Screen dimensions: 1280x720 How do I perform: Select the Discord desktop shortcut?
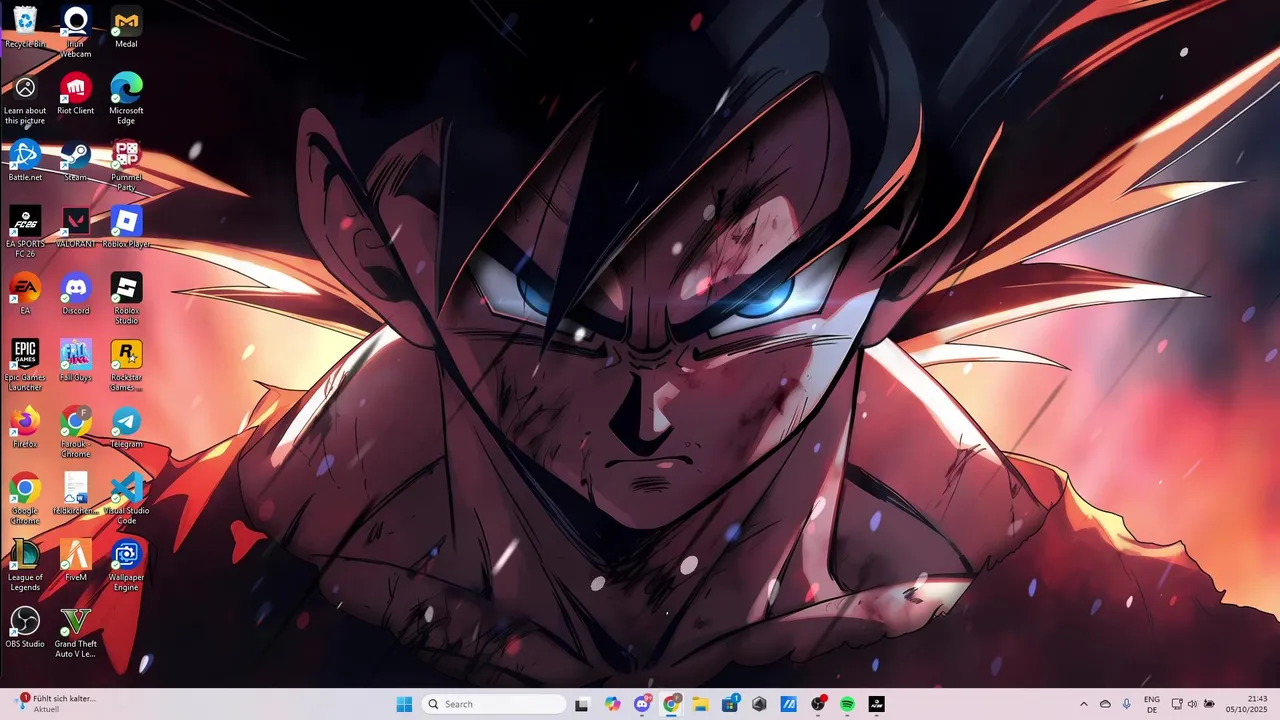pyautogui.click(x=75, y=294)
